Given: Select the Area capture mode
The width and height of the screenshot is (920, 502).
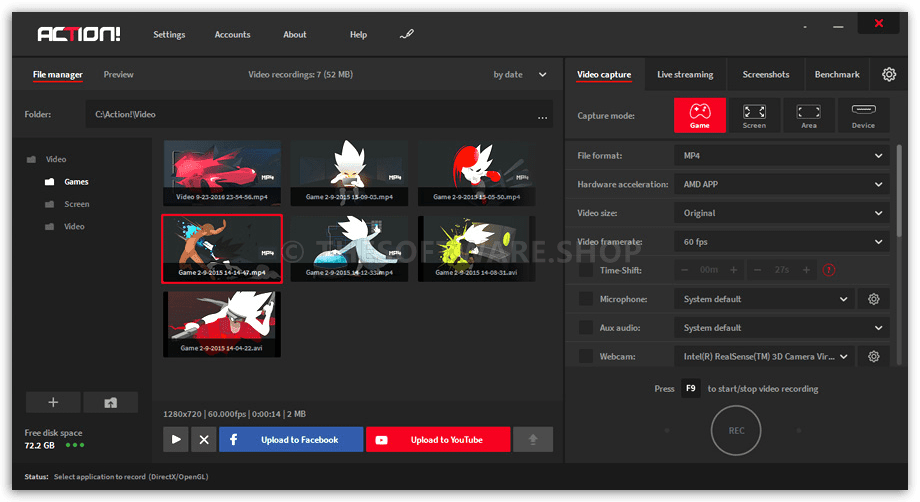Looking at the screenshot, I should [809, 115].
